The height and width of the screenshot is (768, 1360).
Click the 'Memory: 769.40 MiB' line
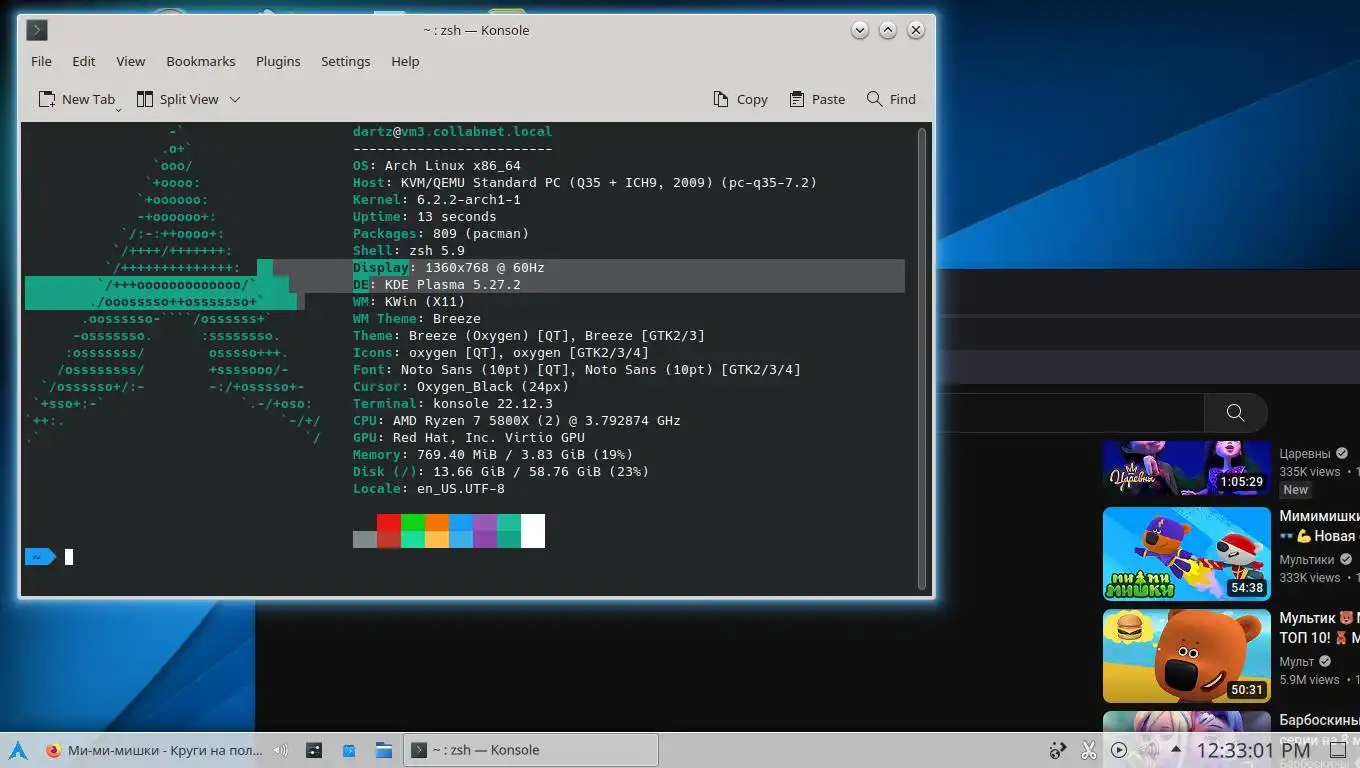click(x=493, y=455)
